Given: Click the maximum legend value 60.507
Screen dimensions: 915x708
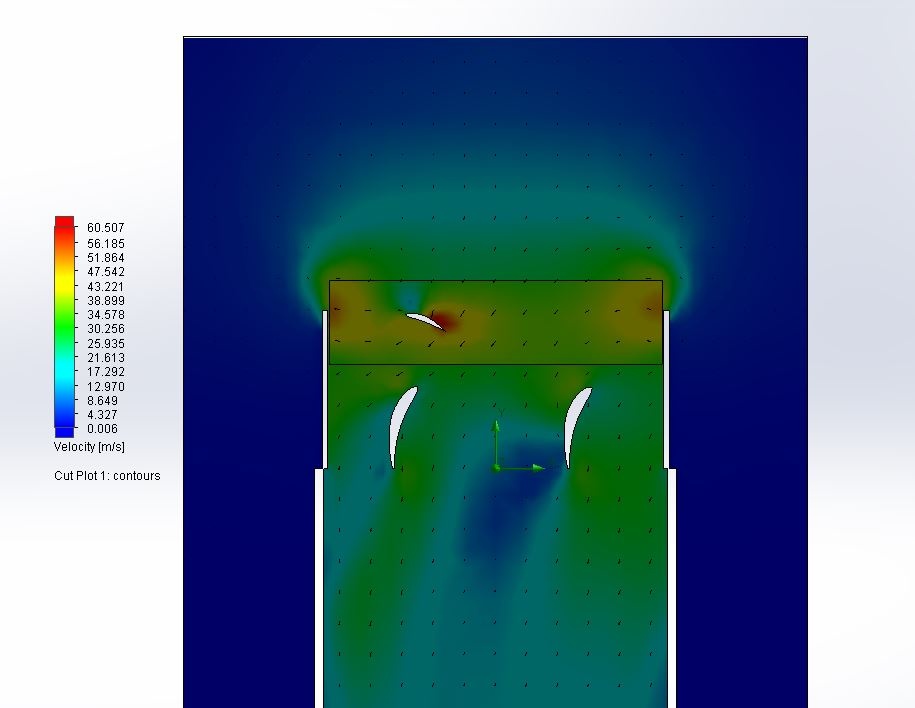Looking at the screenshot, I should pos(106,228).
